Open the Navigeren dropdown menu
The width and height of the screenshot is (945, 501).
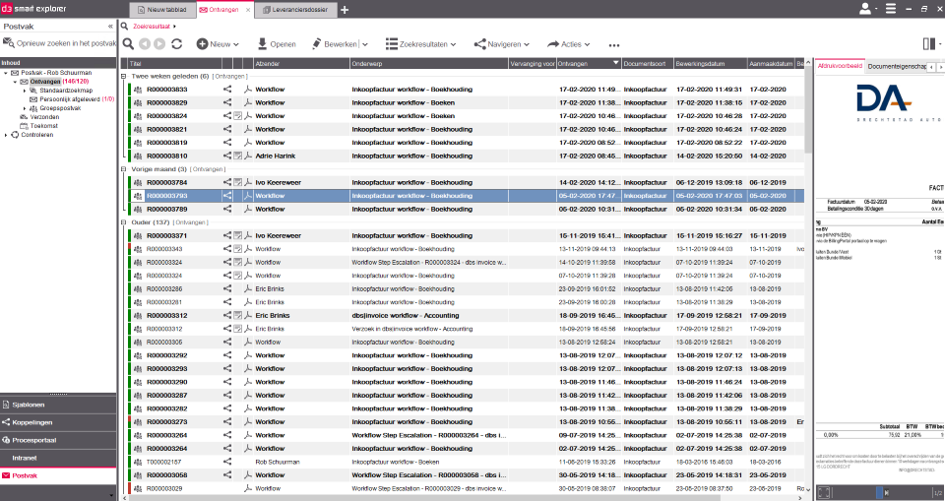(501, 44)
